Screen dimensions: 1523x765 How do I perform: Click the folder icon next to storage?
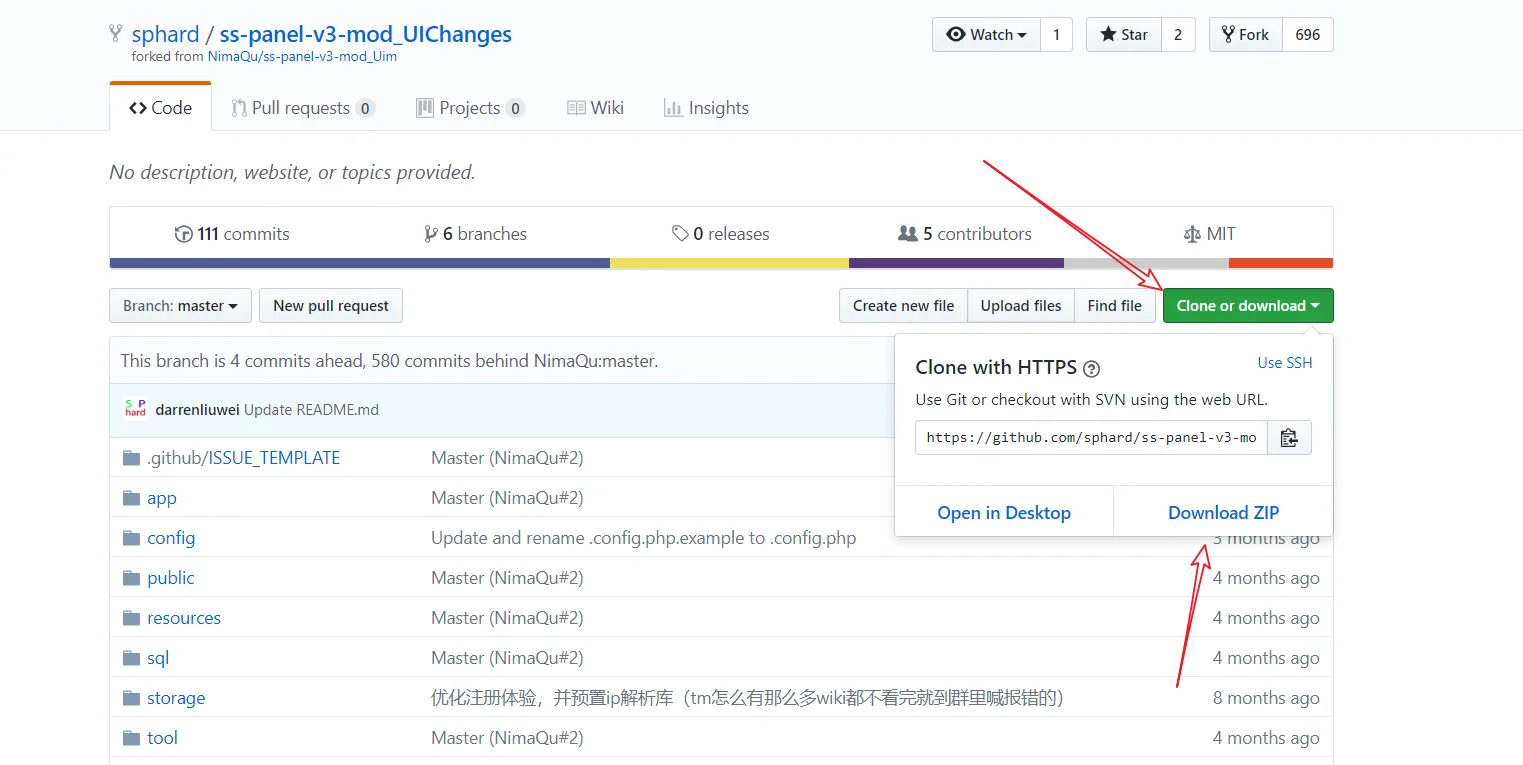pyautogui.click(x=131, y=698)
